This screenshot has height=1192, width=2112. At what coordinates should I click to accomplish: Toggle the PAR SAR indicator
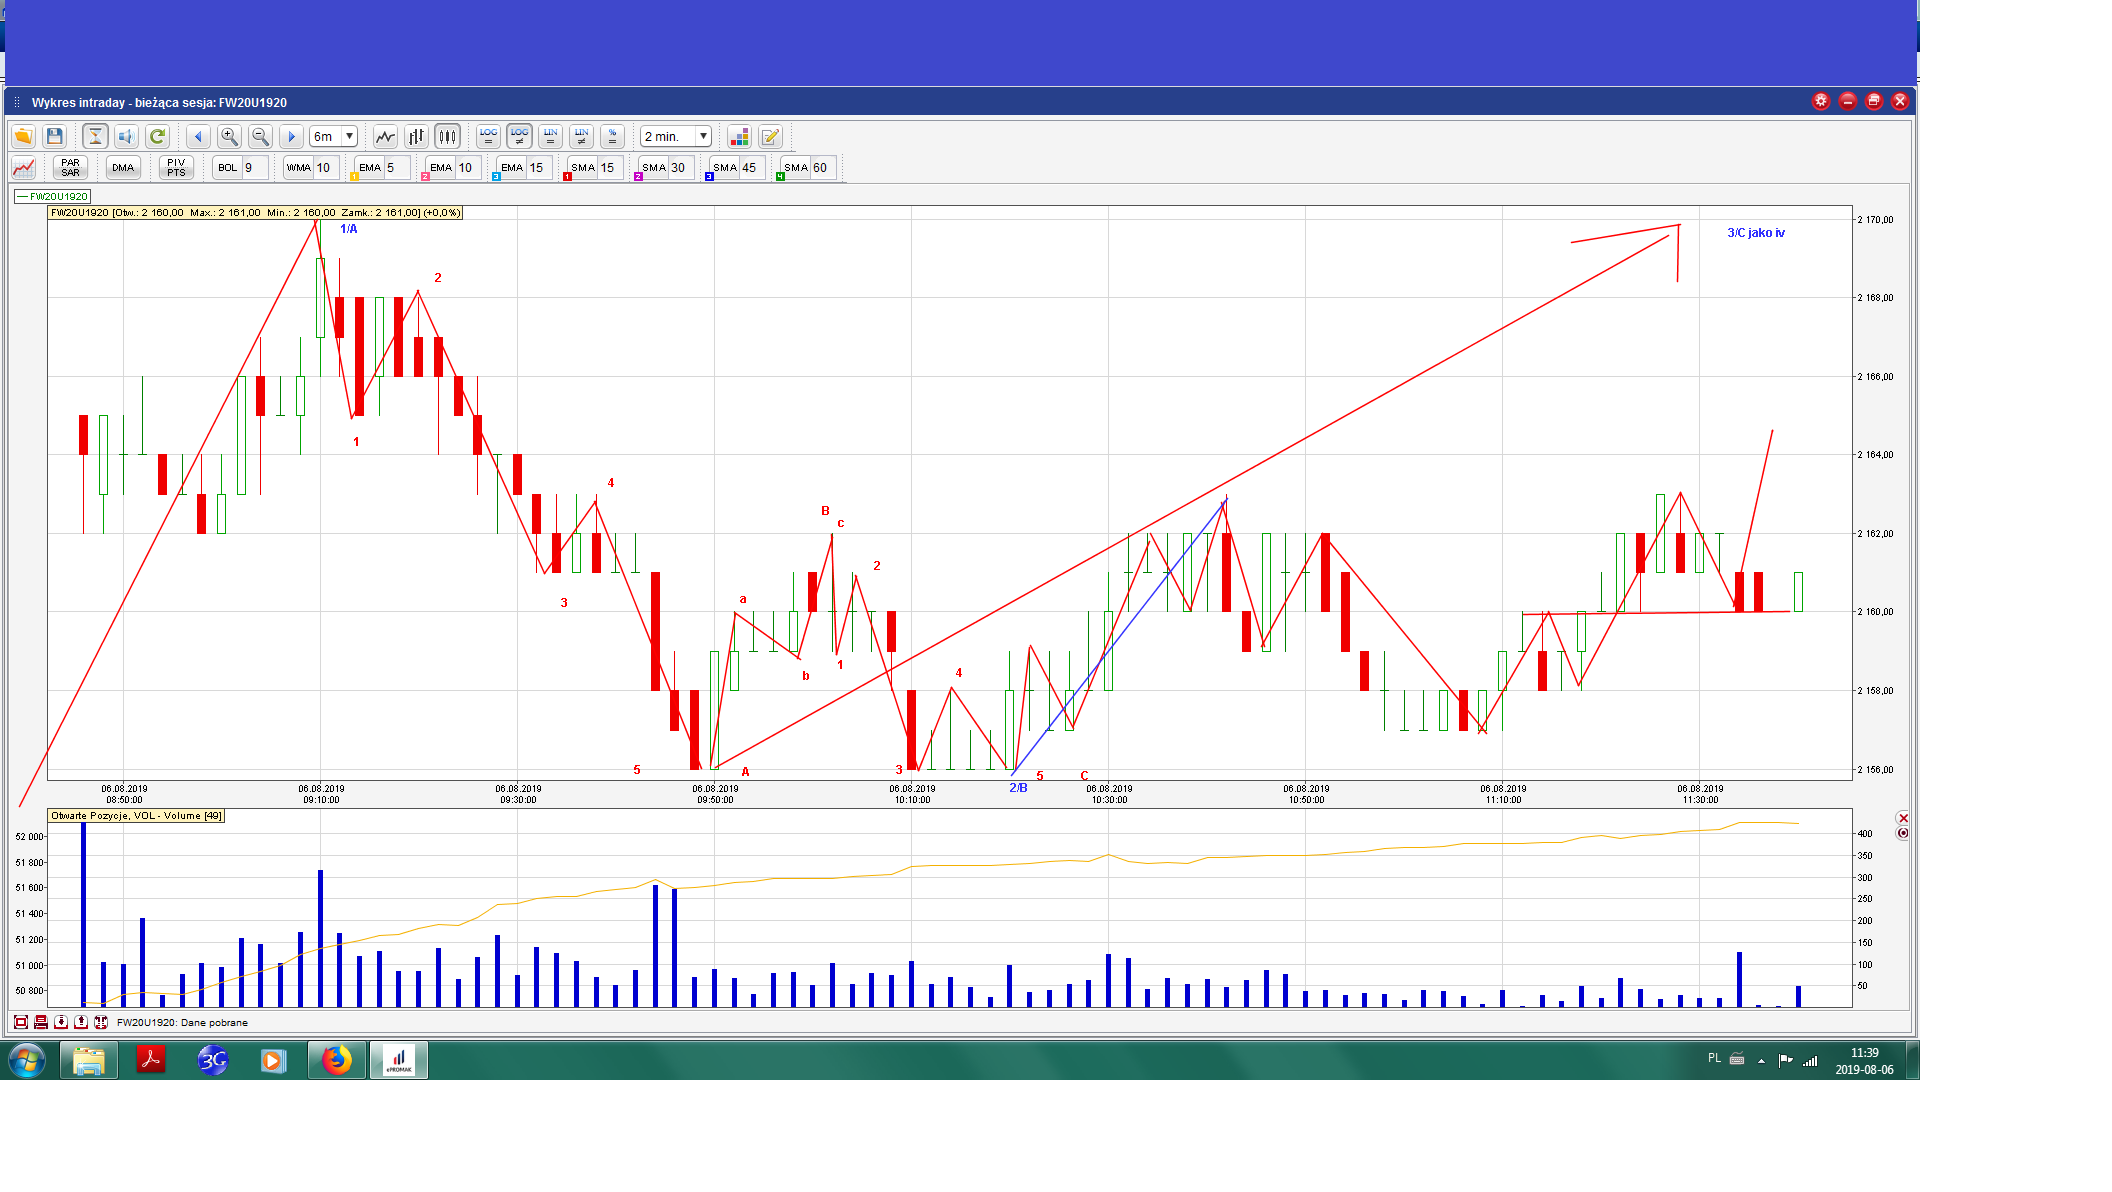70,167
